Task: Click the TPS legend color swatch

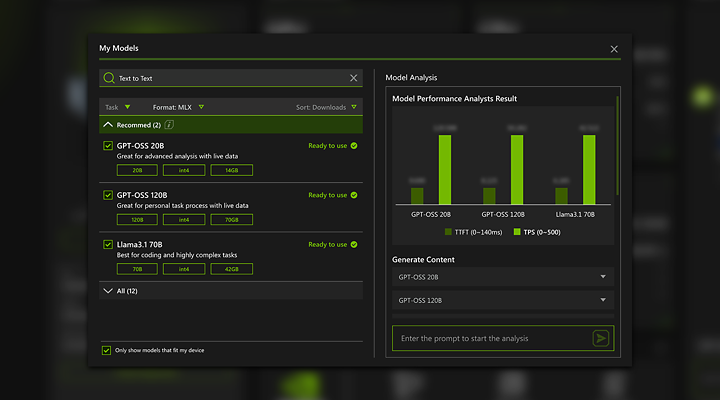Action: [517, 232]
